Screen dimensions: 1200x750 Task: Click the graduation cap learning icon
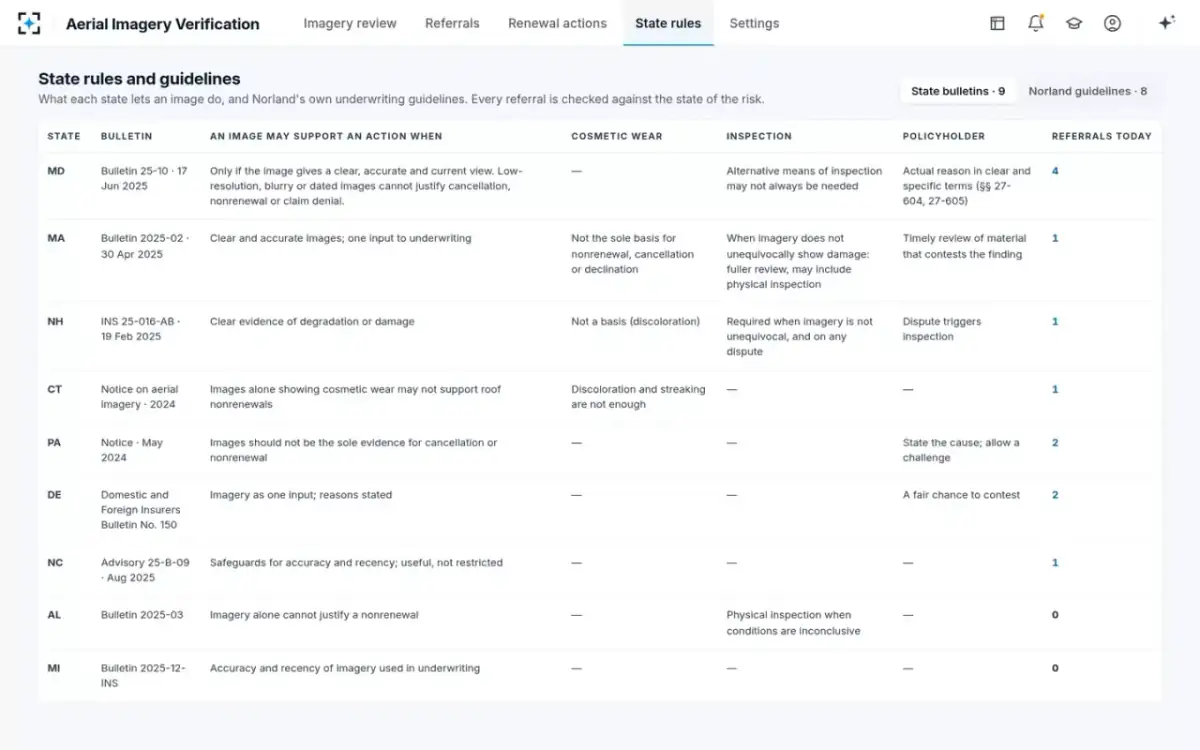tap(1074, 23)
